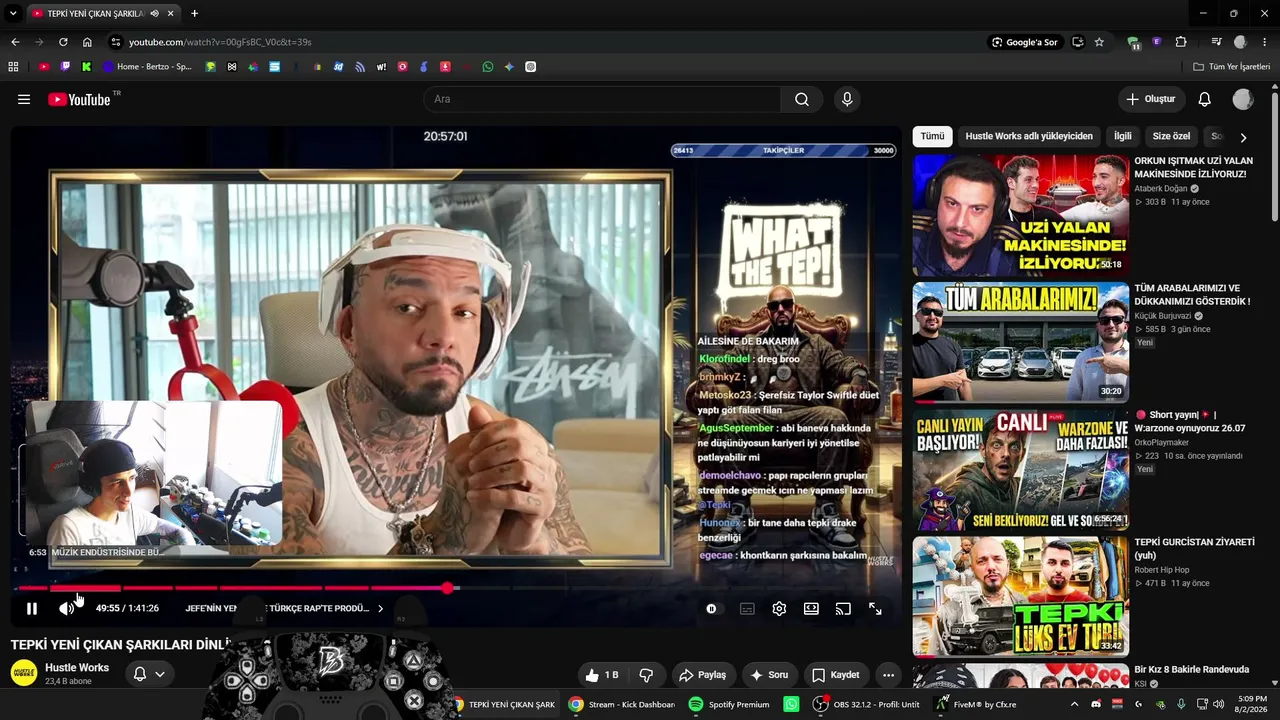Open the player settings gear
This screenshot has height=720, width=1280.
tap(779, 608)
